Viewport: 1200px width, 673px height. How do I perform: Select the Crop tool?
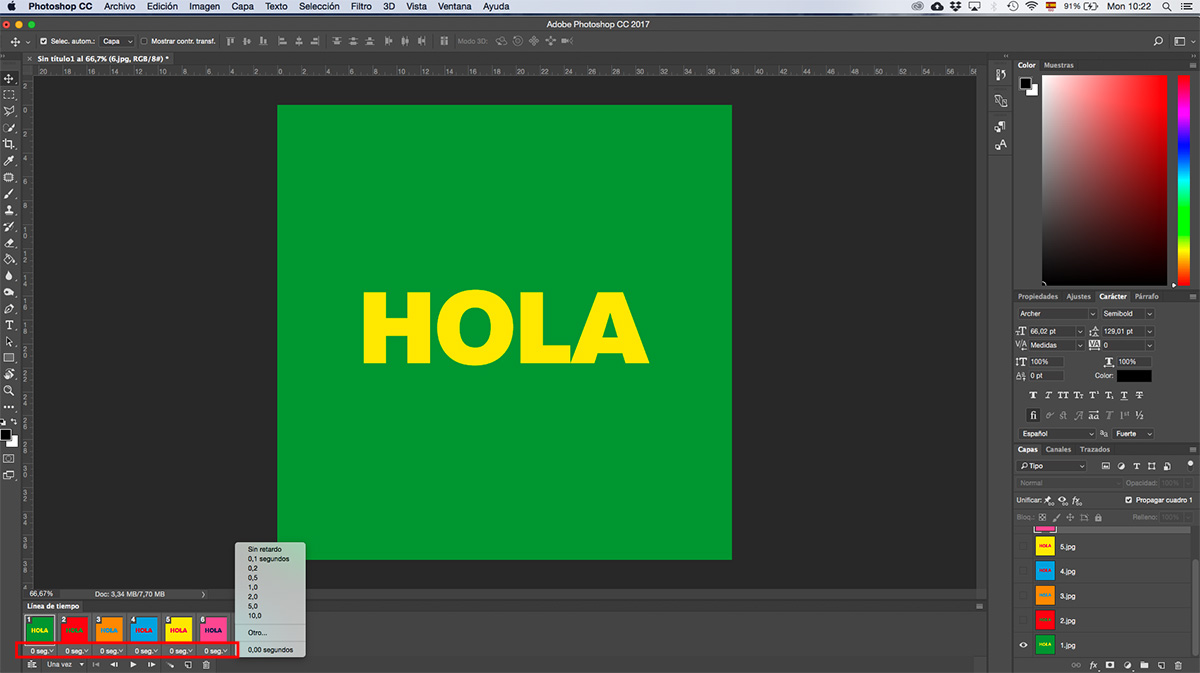[x=9, y=144]
